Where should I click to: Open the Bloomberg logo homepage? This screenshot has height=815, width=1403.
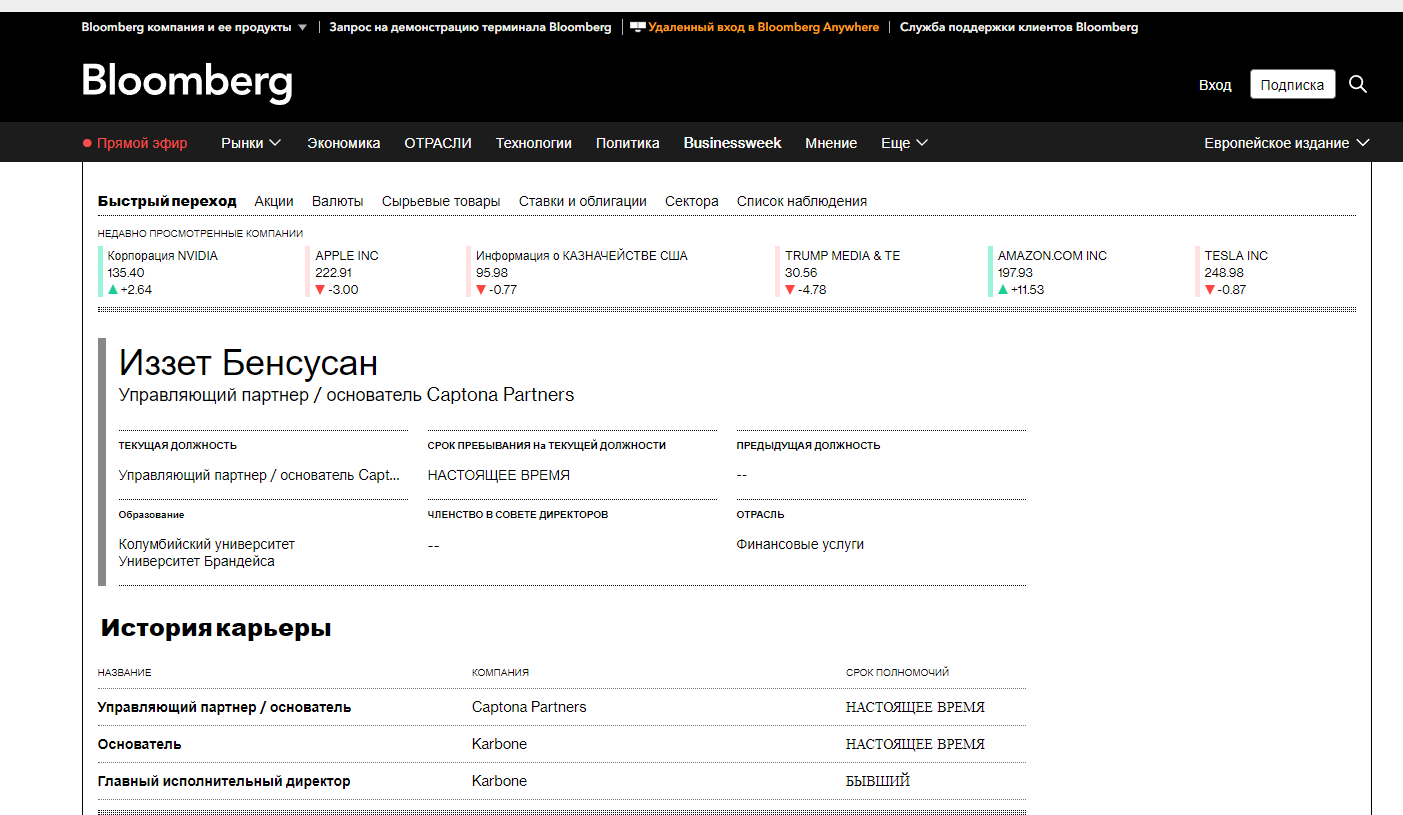point(187,82)
